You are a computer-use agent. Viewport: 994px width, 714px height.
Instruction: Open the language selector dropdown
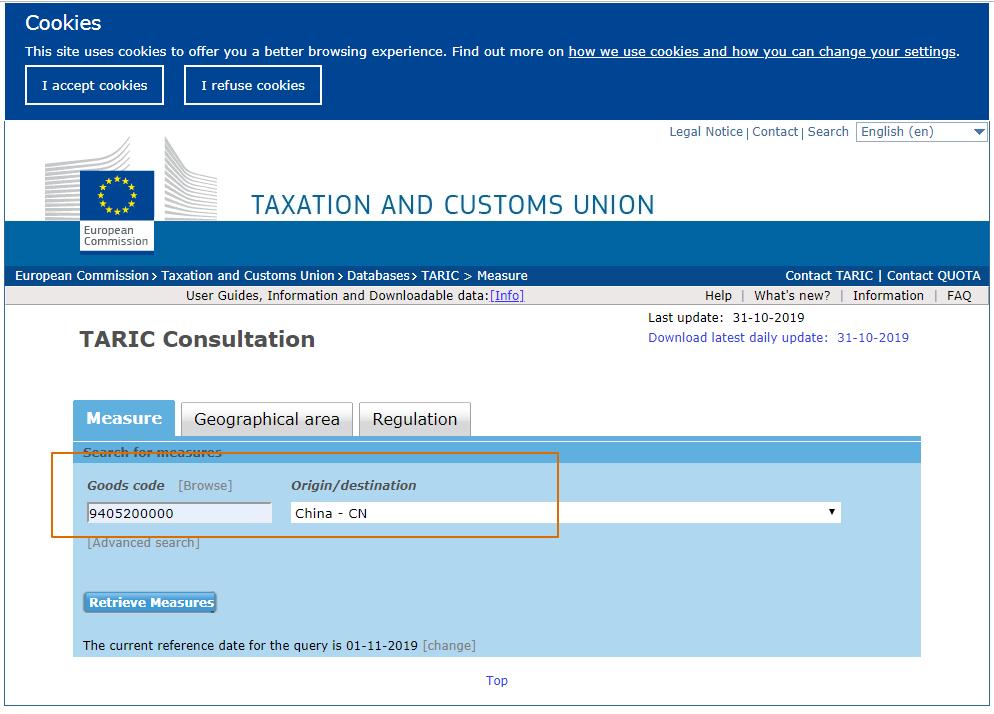tap(921, 132)
